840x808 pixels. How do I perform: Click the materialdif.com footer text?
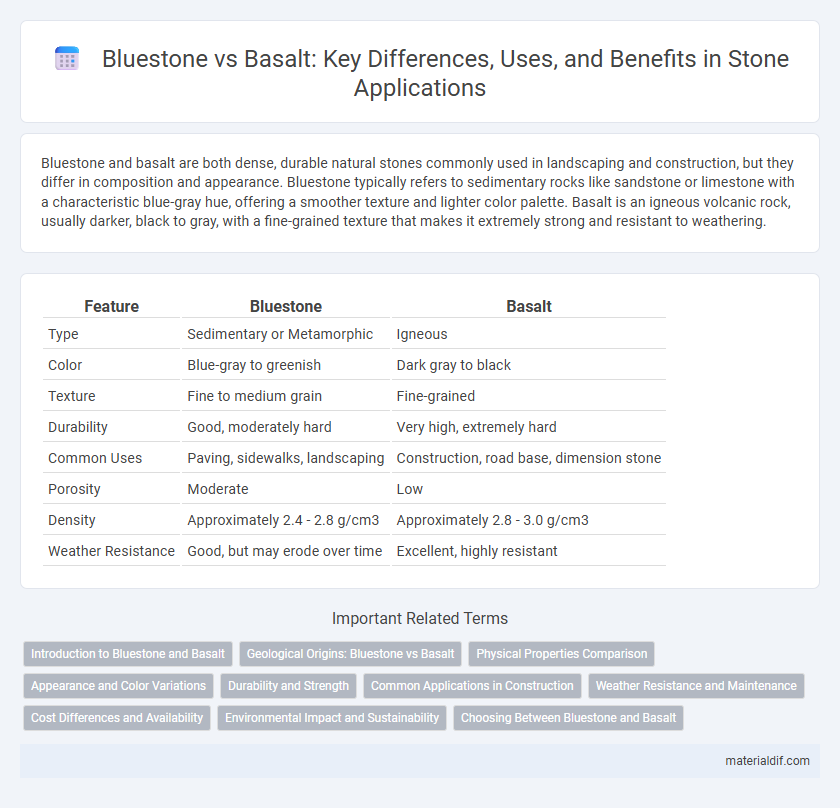(x=767, y=761)
